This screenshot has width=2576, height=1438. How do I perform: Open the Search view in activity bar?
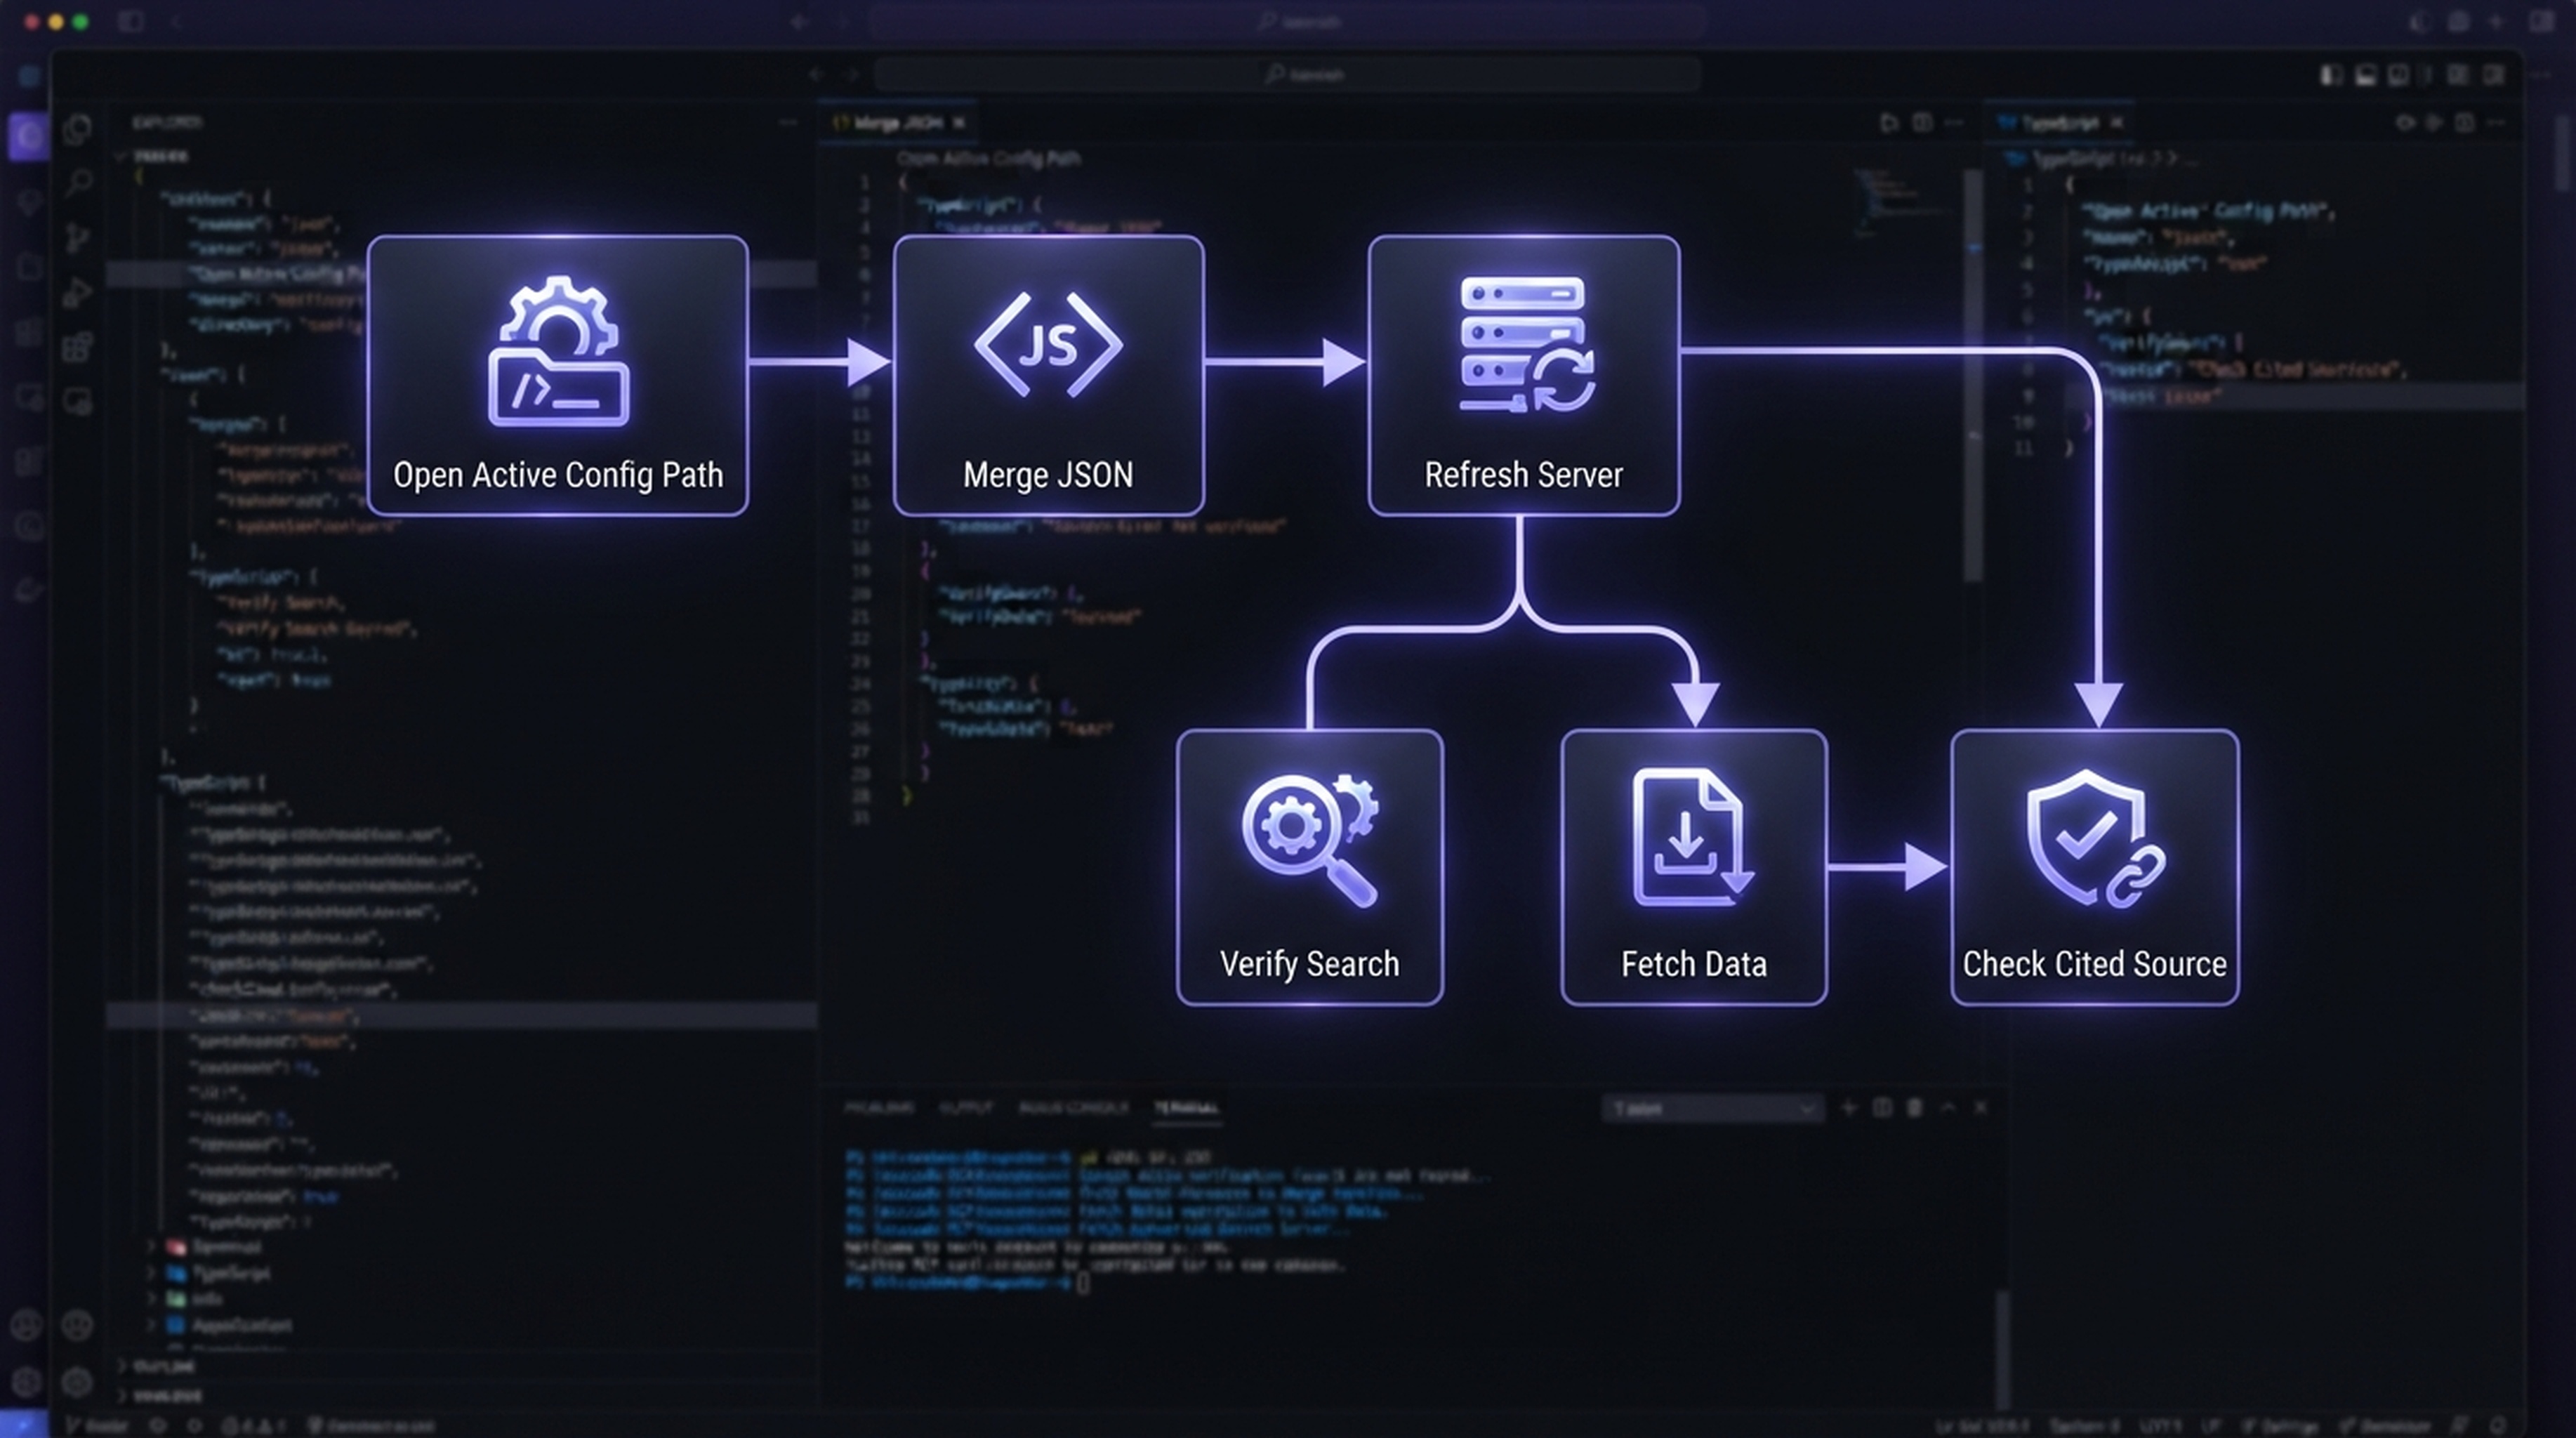click(x=78, y=183)
